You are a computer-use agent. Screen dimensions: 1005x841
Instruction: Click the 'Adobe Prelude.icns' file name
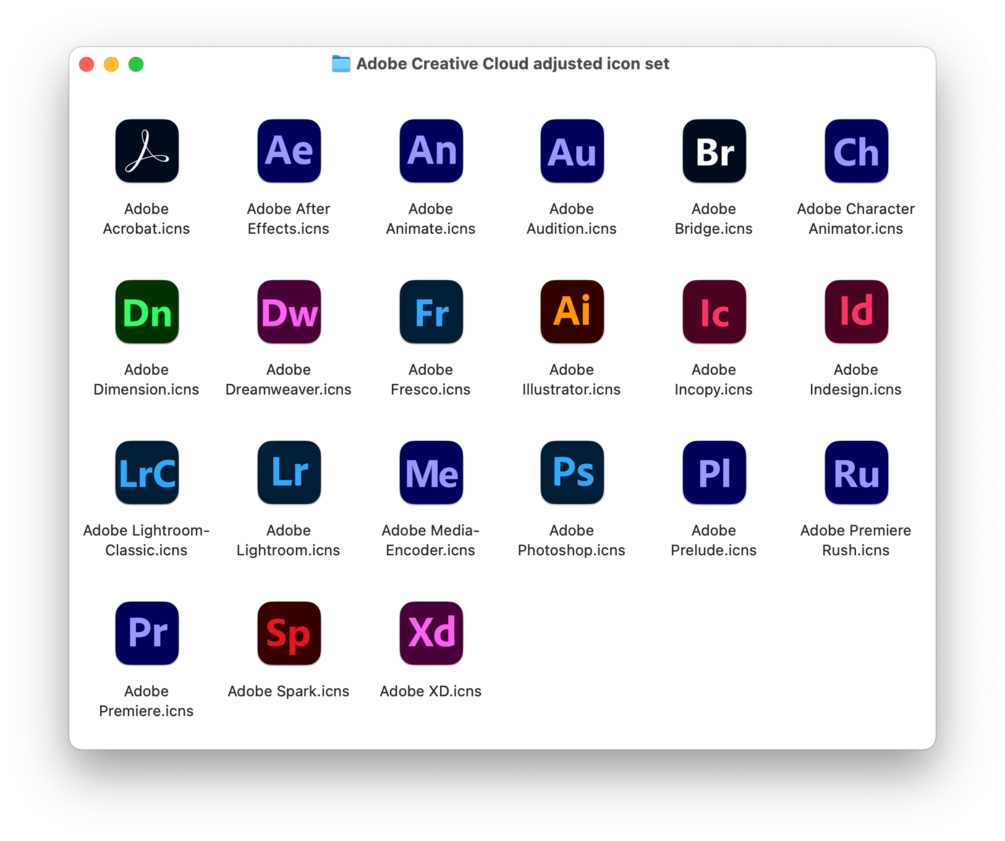(x=713, y=540)
